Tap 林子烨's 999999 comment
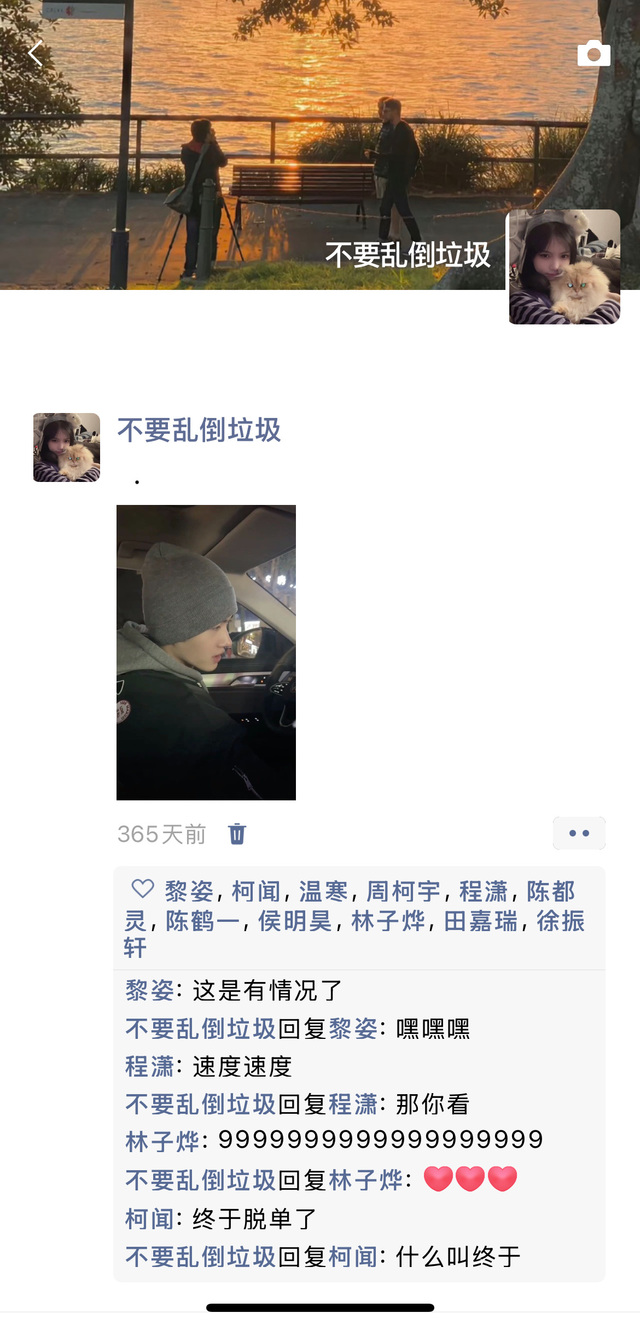Screen dimensions: 640x1325 pos(380,1140)
